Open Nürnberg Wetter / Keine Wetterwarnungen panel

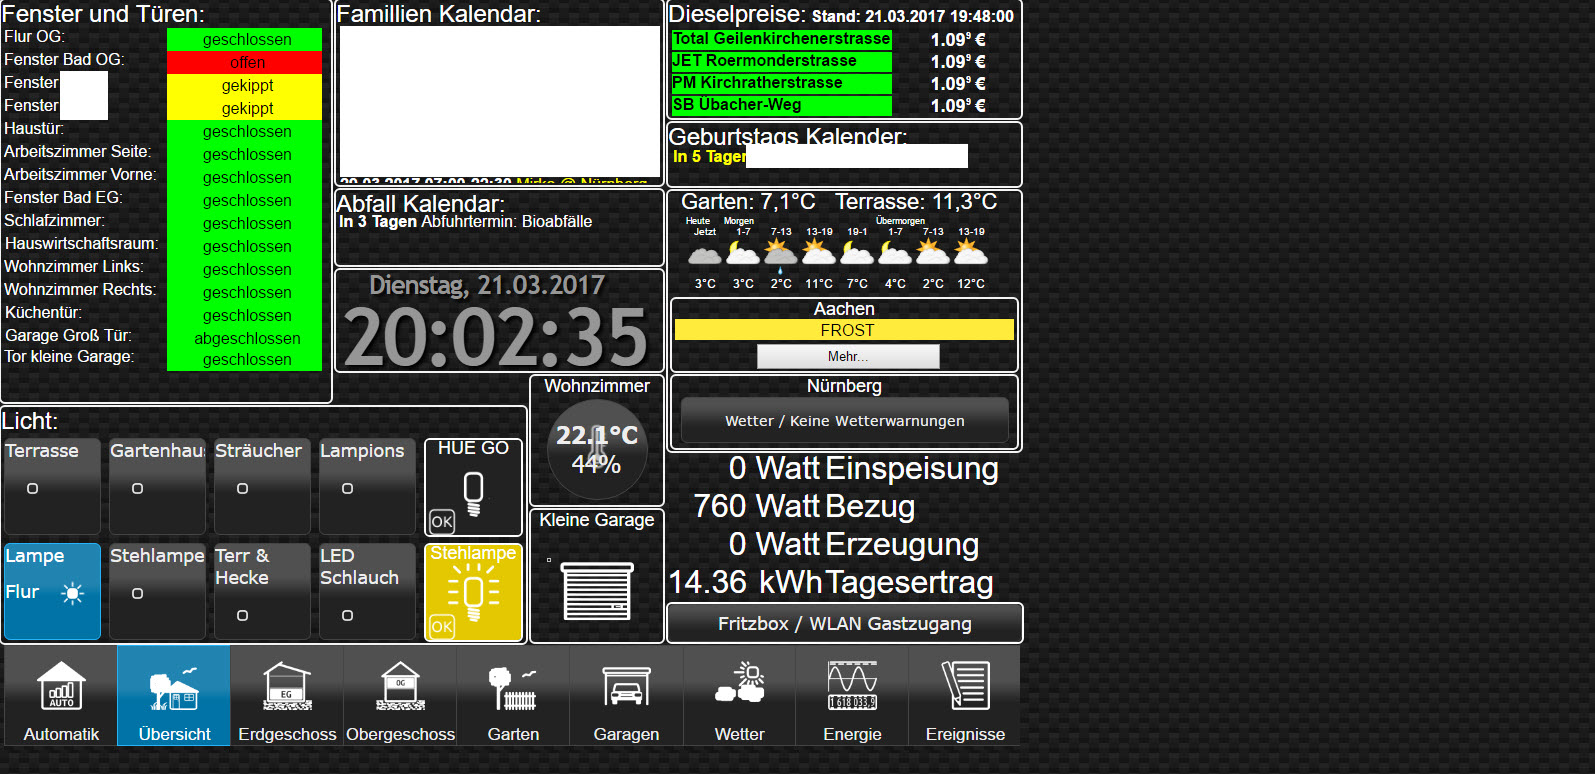pyautogui.click(x=844, y=421)
